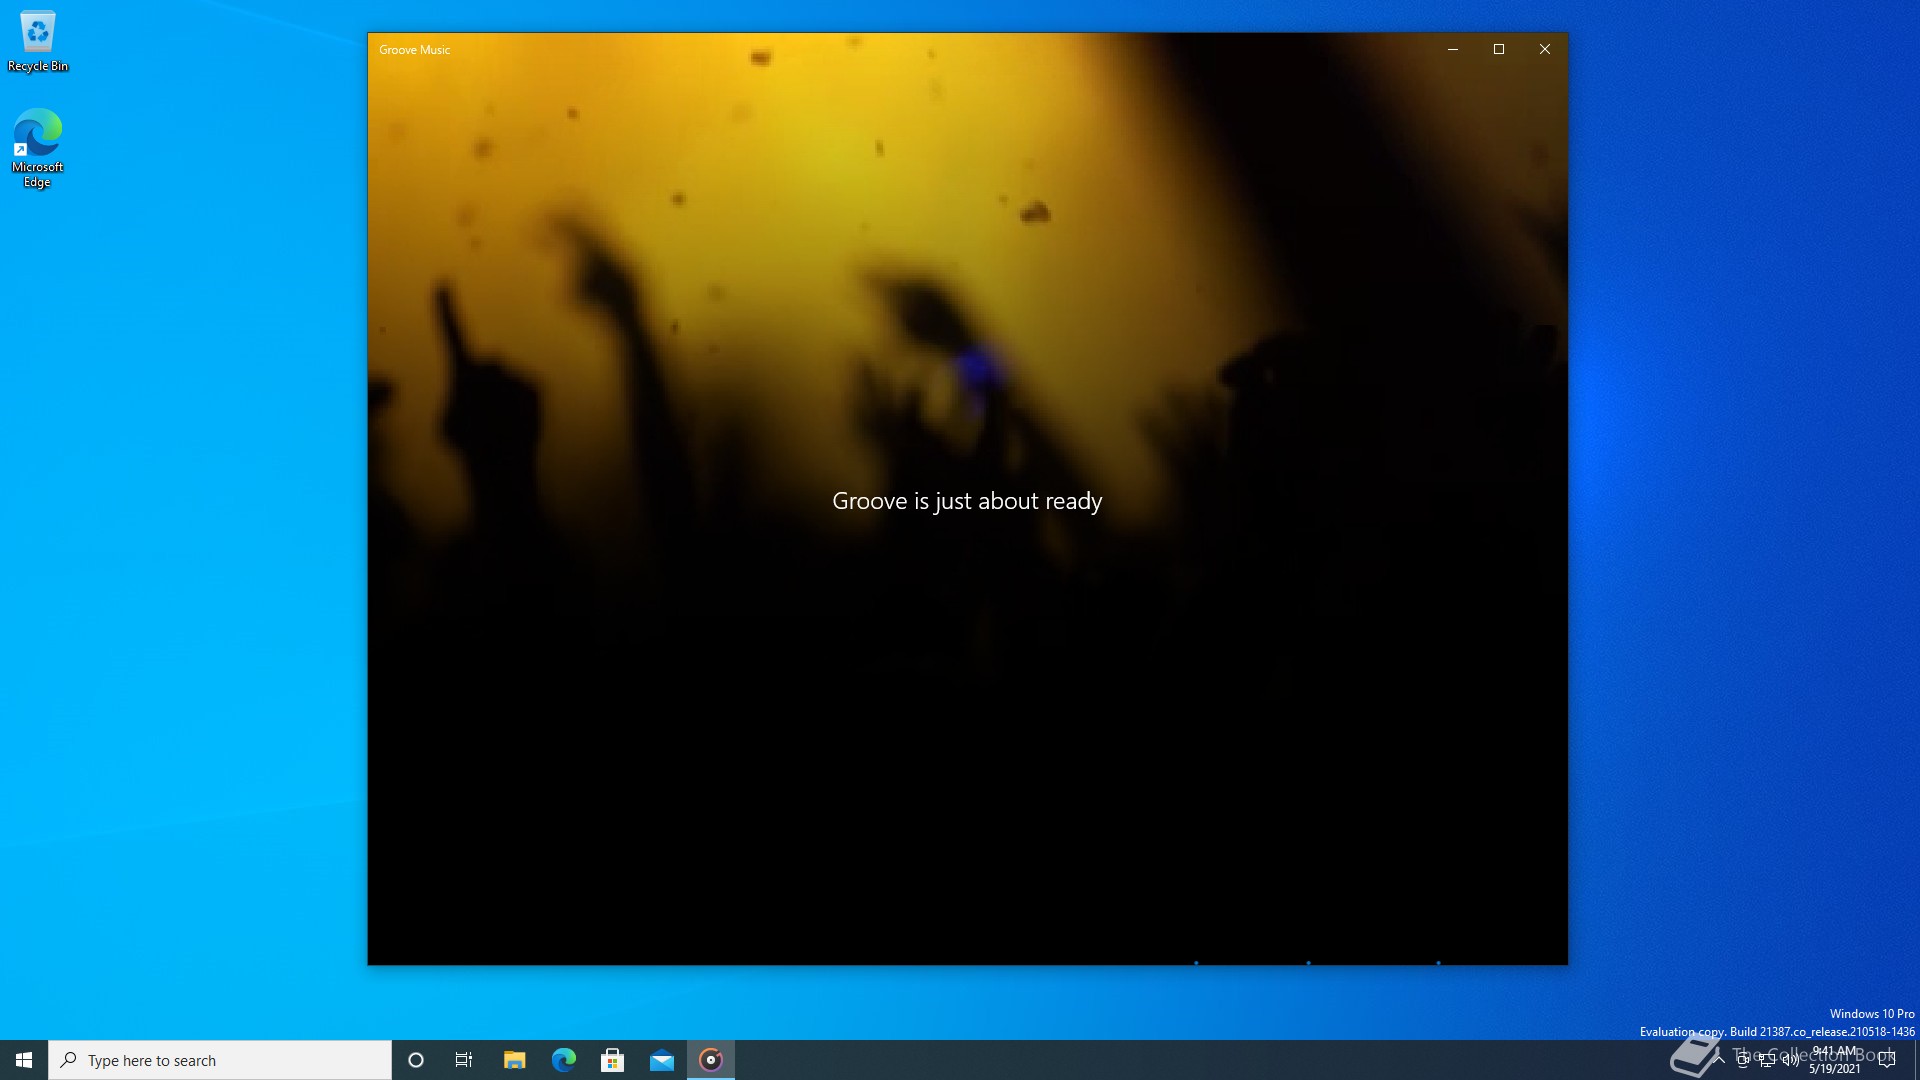Click the Meet Now tray icon
Viewport: 1920px width, 1080px height.
pos(1743,1060)
